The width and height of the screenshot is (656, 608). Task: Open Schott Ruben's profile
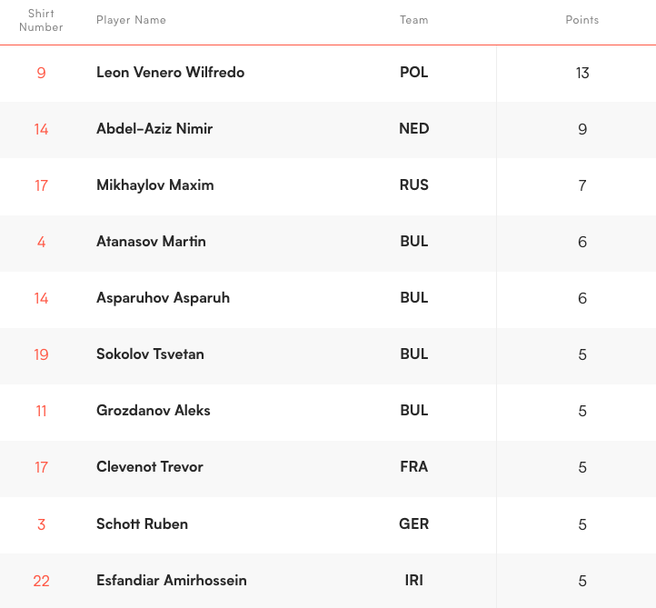click(142, 524)
